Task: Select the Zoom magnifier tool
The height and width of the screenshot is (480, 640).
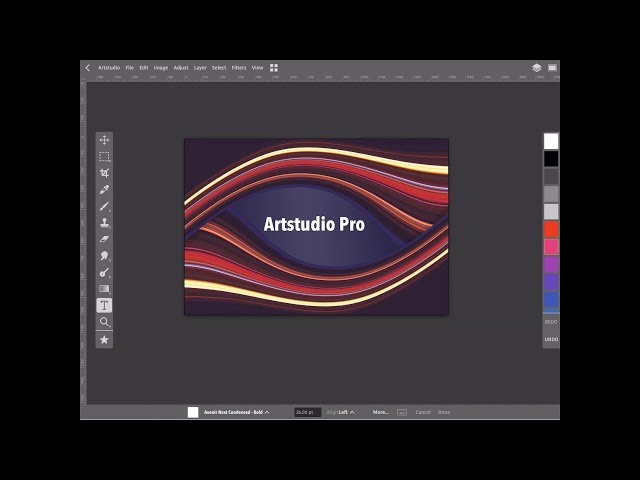Action: [104, 322]
